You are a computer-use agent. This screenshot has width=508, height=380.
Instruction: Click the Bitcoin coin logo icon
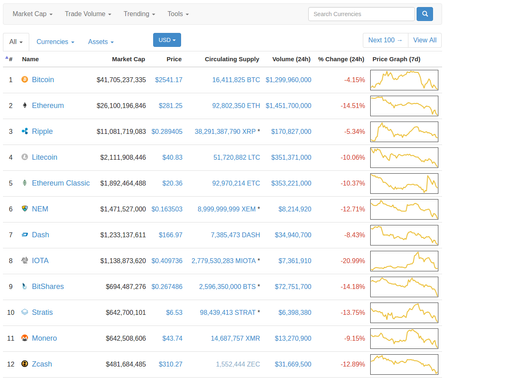tap(25, 79)
